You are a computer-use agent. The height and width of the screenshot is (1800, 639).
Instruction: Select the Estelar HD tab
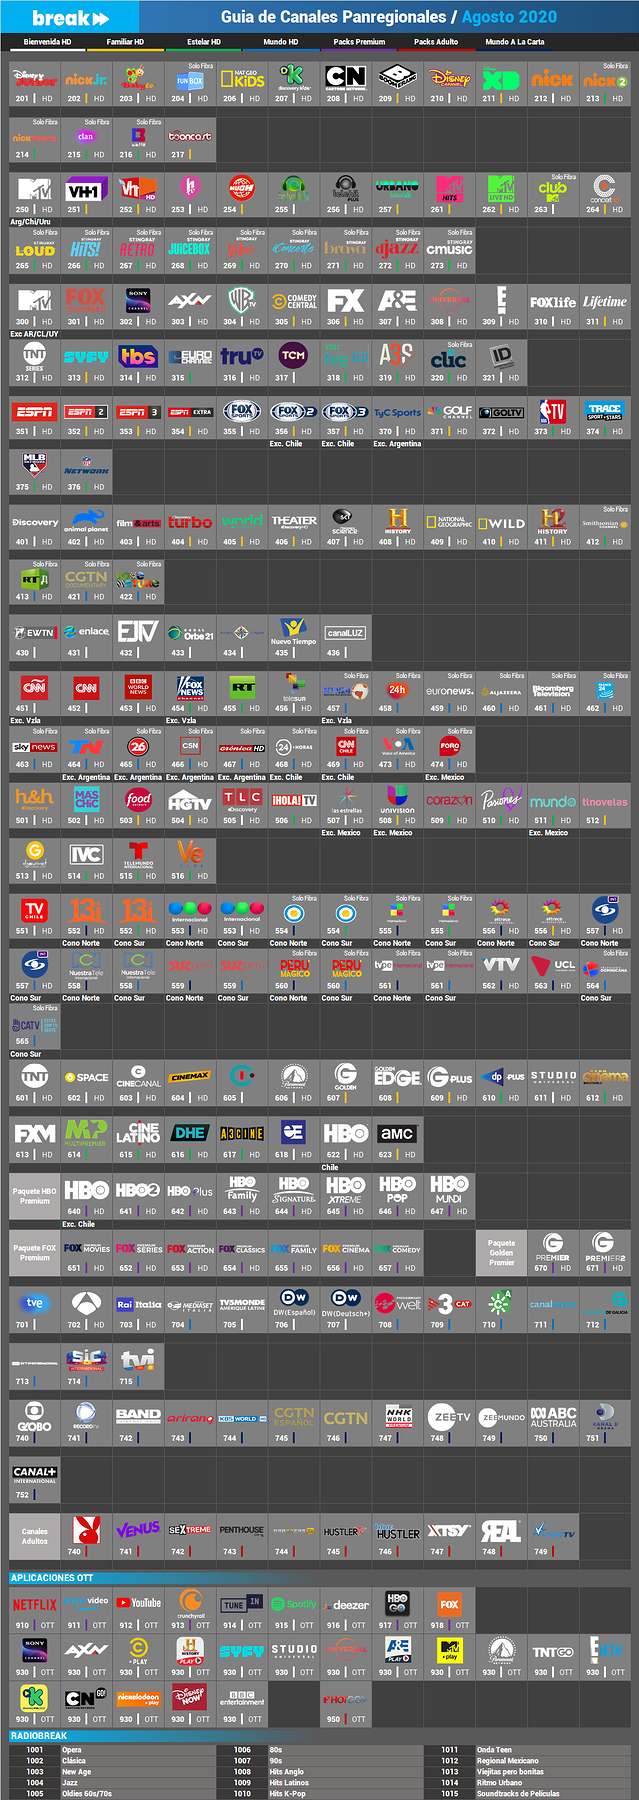(x=204, y=42)
